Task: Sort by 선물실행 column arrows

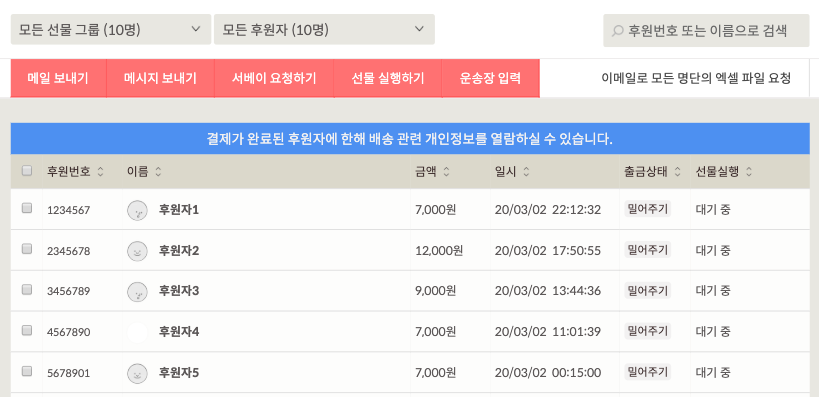Action: click(749, 171)
